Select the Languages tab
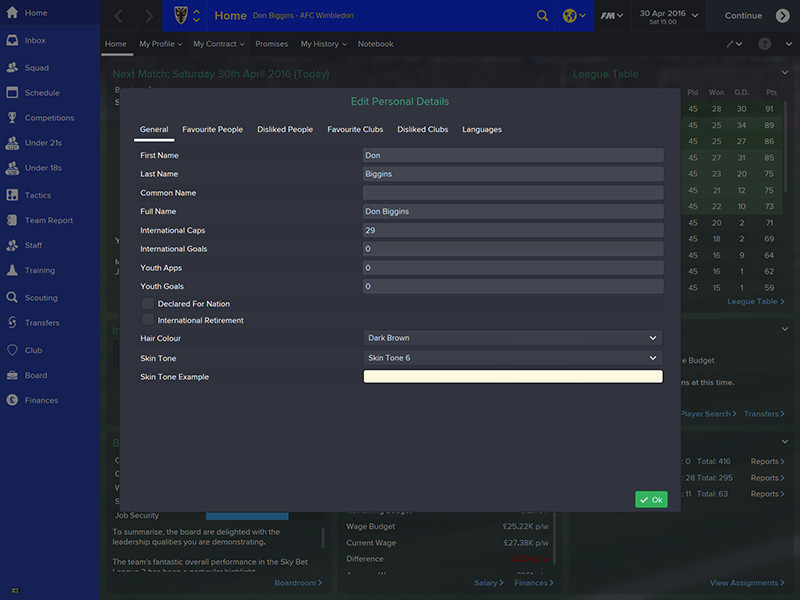 [x=482, y=130]
